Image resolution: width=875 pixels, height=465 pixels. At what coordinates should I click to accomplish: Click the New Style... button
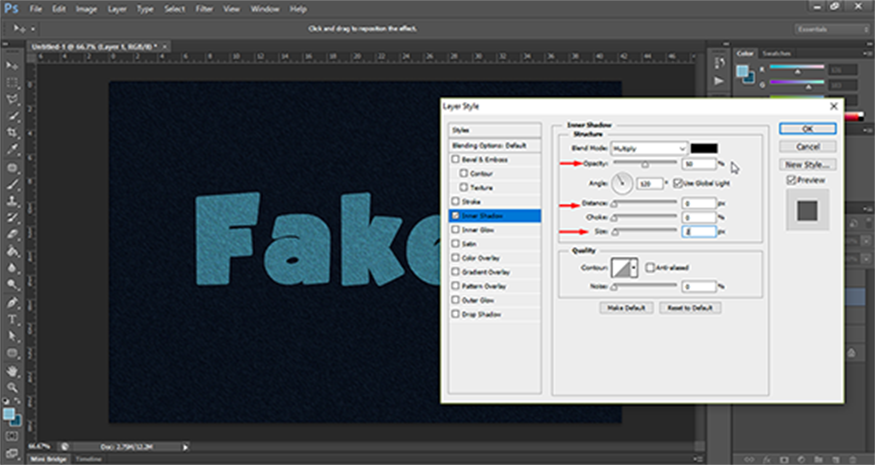(808, 163)
